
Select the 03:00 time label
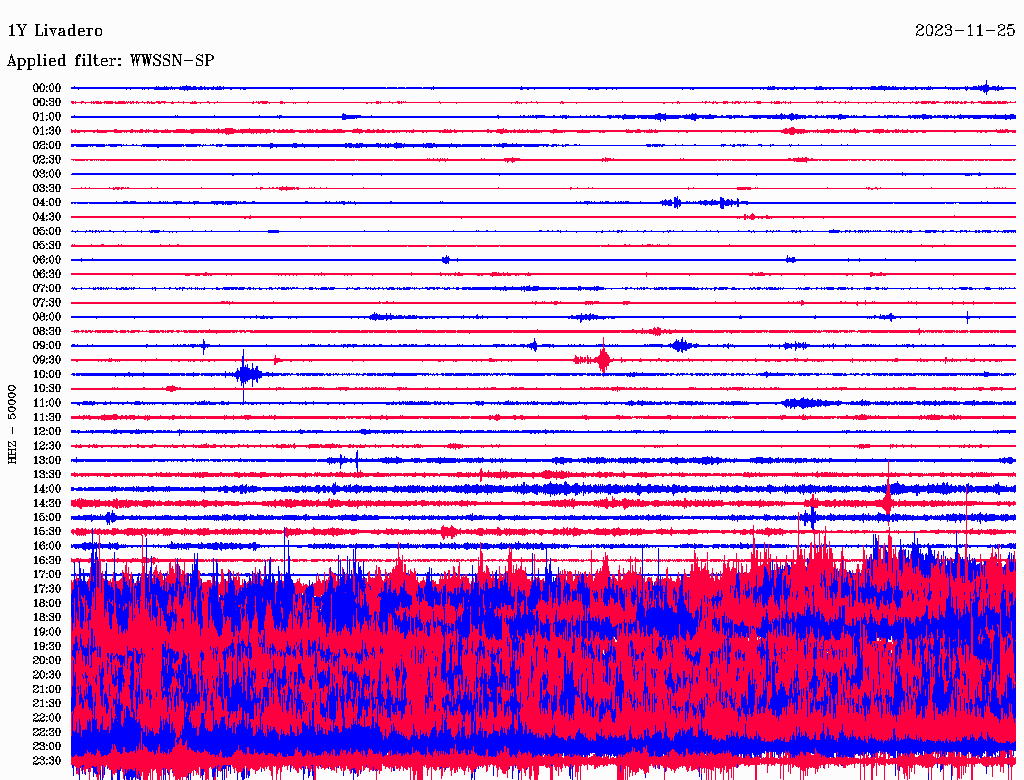point(46,174)
